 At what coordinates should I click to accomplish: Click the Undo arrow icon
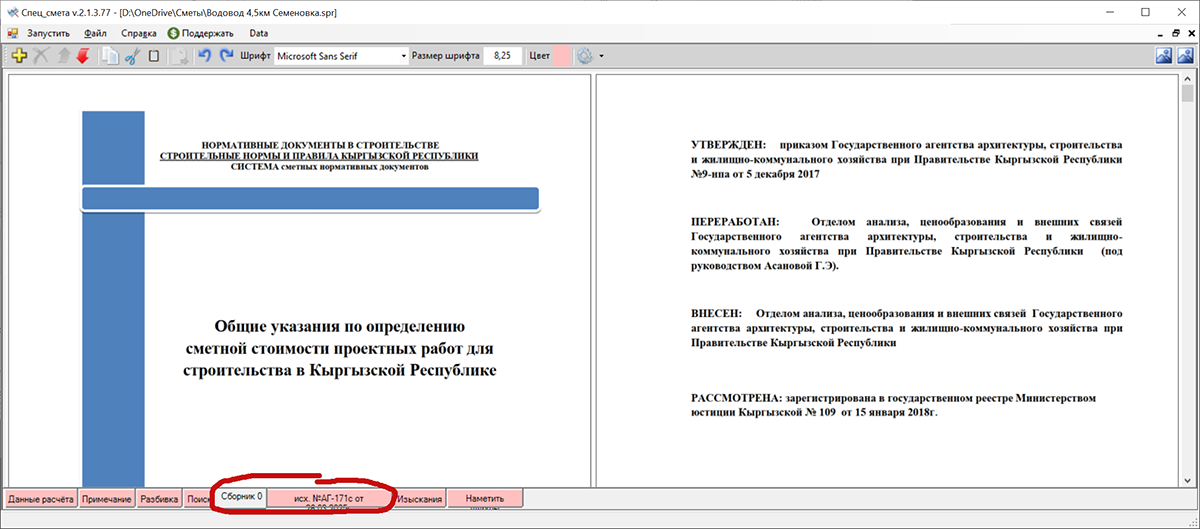point(204,56)
